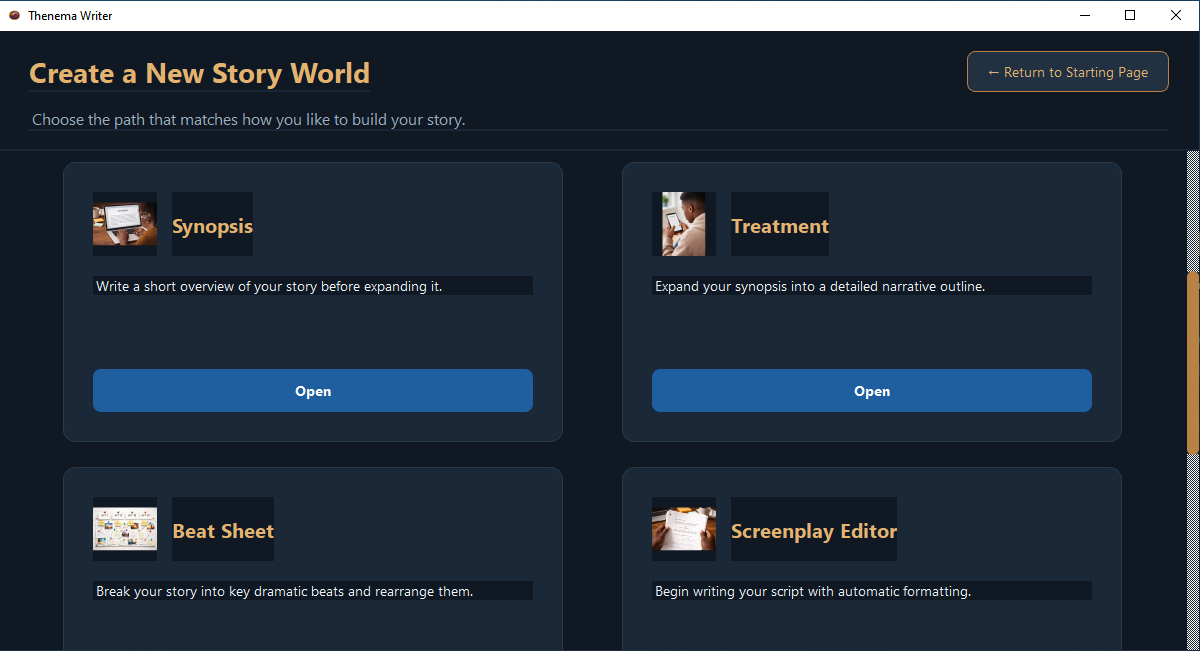Click 'Expand your synopsis into a detailed narrative outline' text
Viewport: 1200px width, 651px height.
(x=820, y=286)
